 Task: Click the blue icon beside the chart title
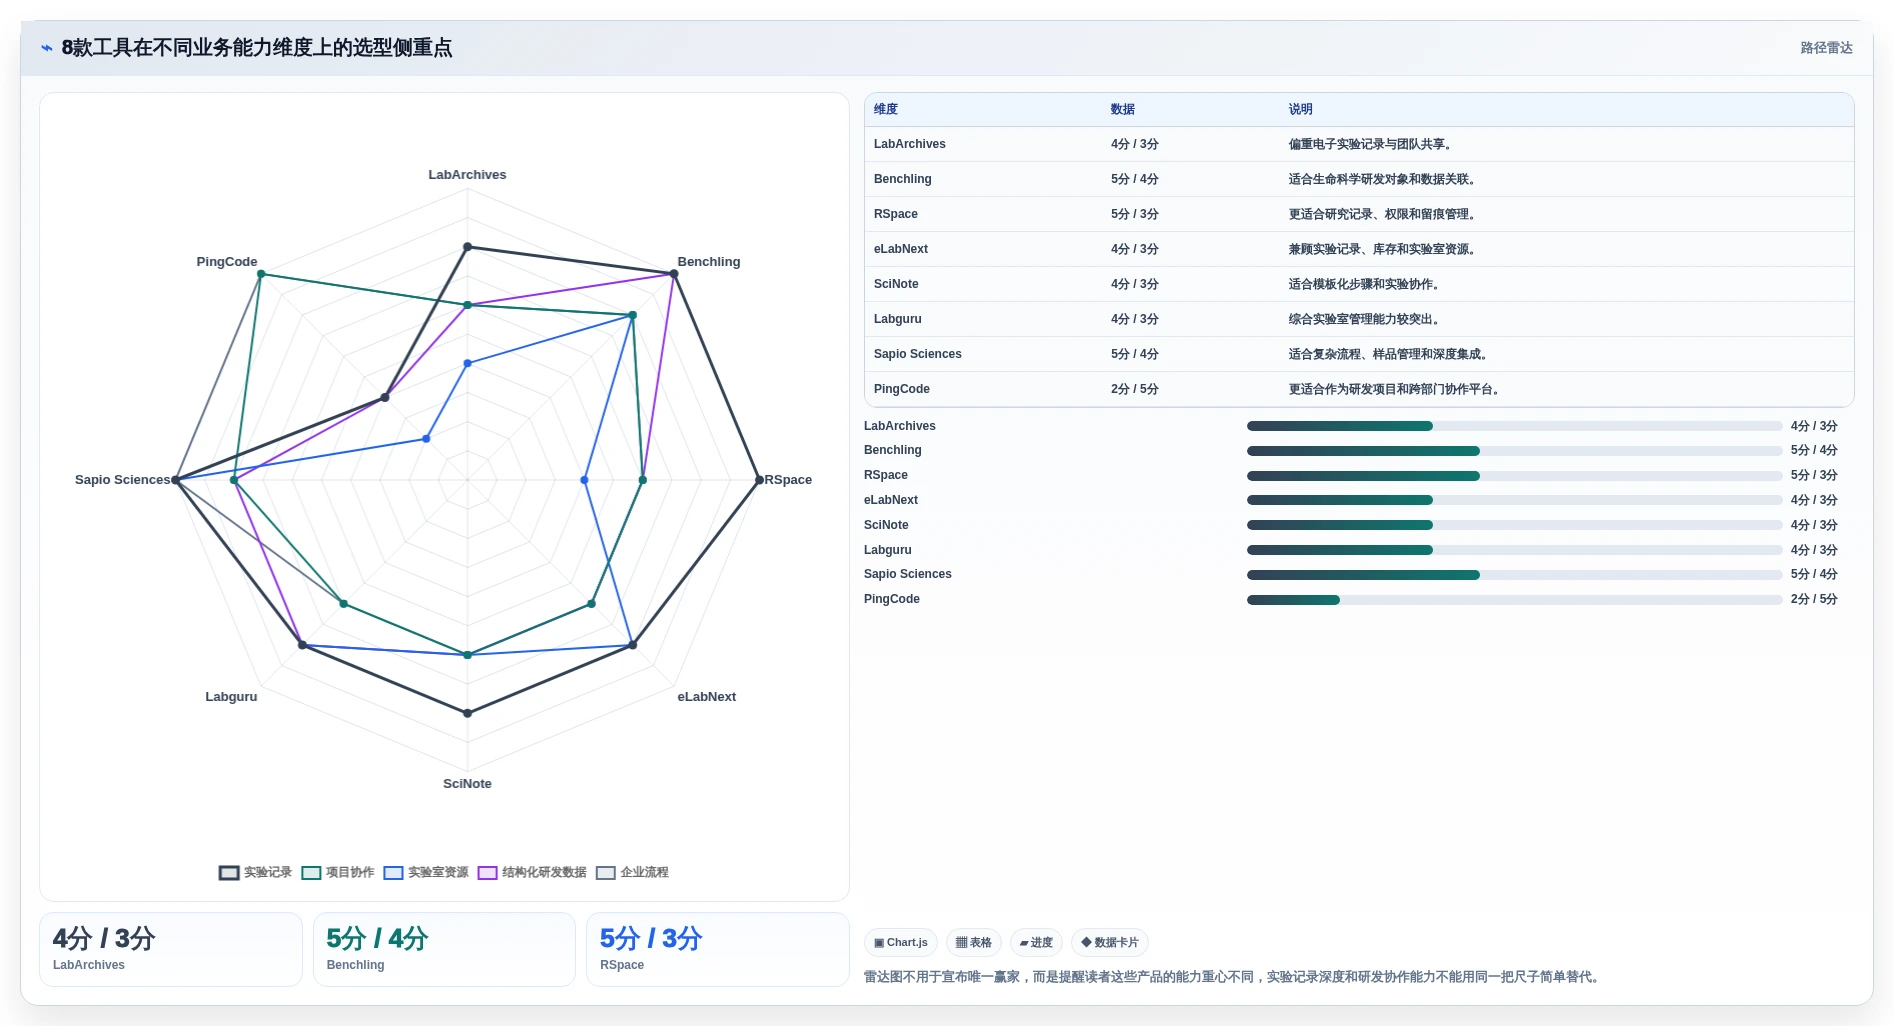point(47,48)
